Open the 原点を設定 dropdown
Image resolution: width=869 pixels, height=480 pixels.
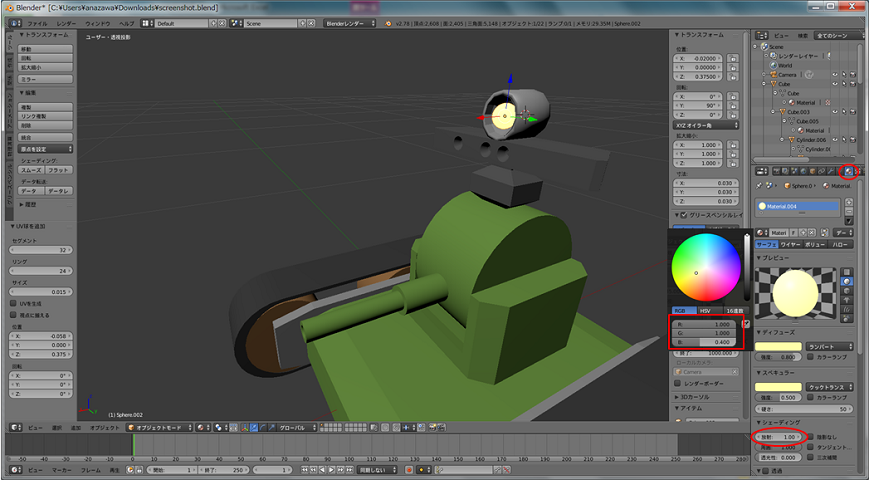pos(45,148)
